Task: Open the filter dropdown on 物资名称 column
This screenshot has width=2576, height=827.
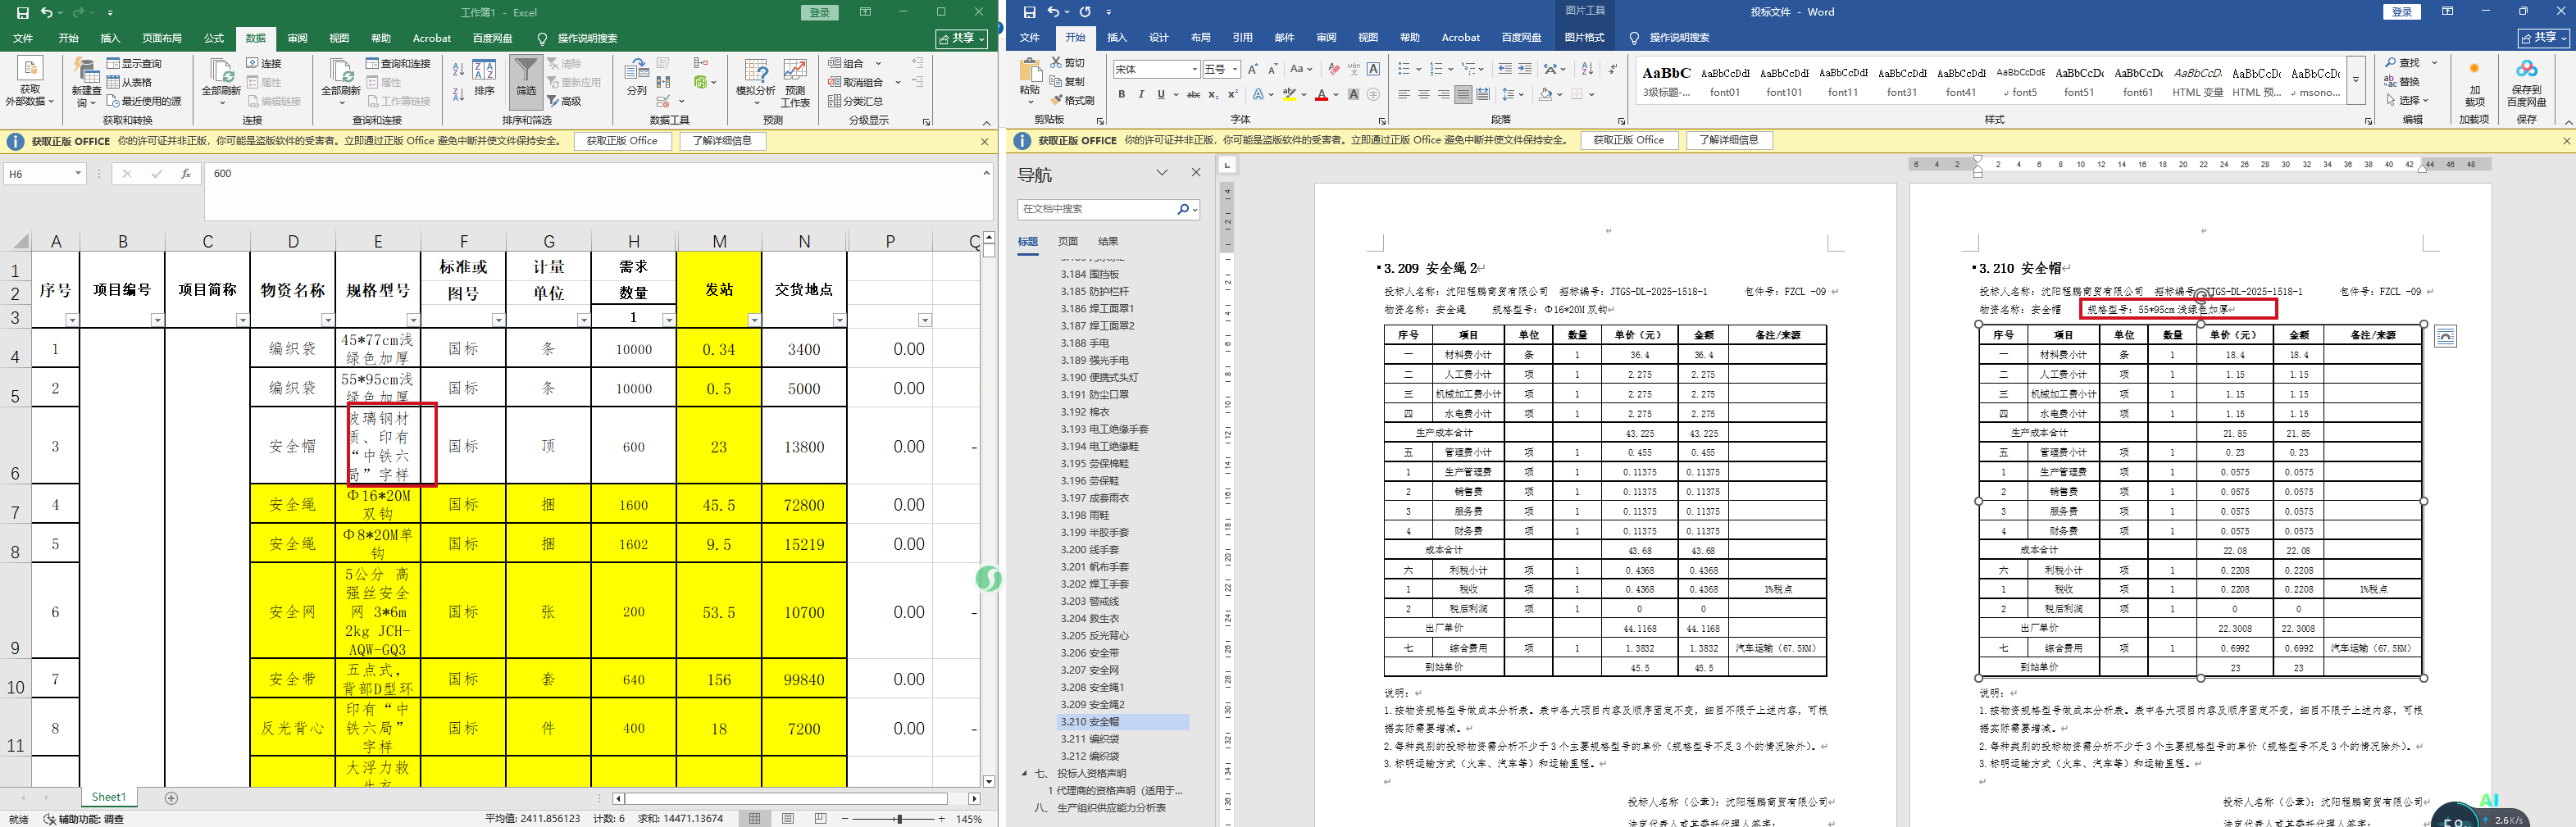Action: tap(327, 320)
